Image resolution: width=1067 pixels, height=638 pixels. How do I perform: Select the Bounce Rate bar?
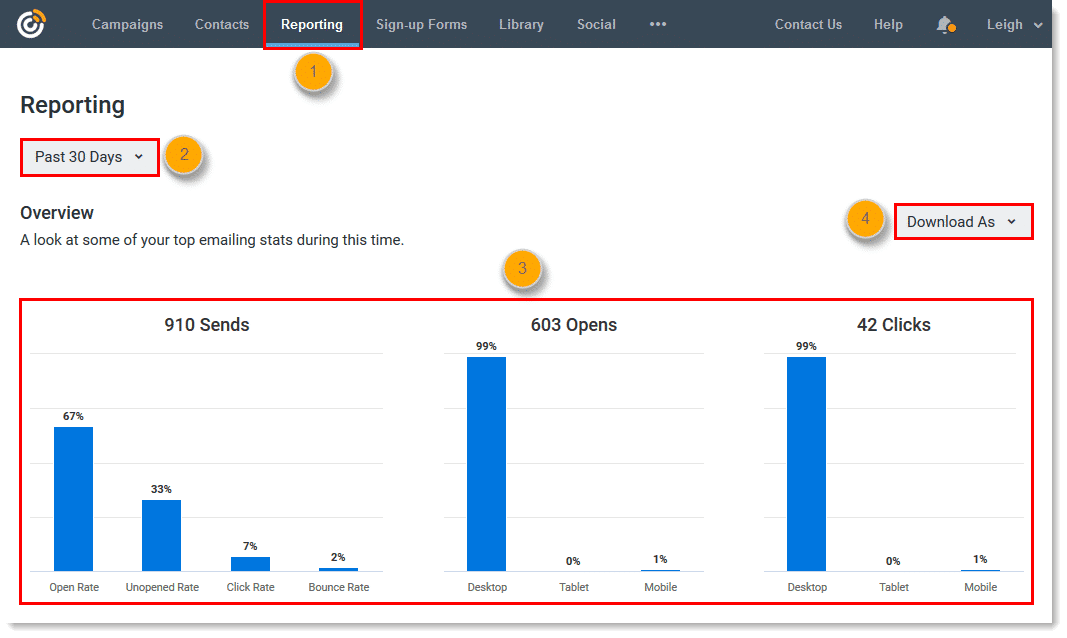point(338,568)
